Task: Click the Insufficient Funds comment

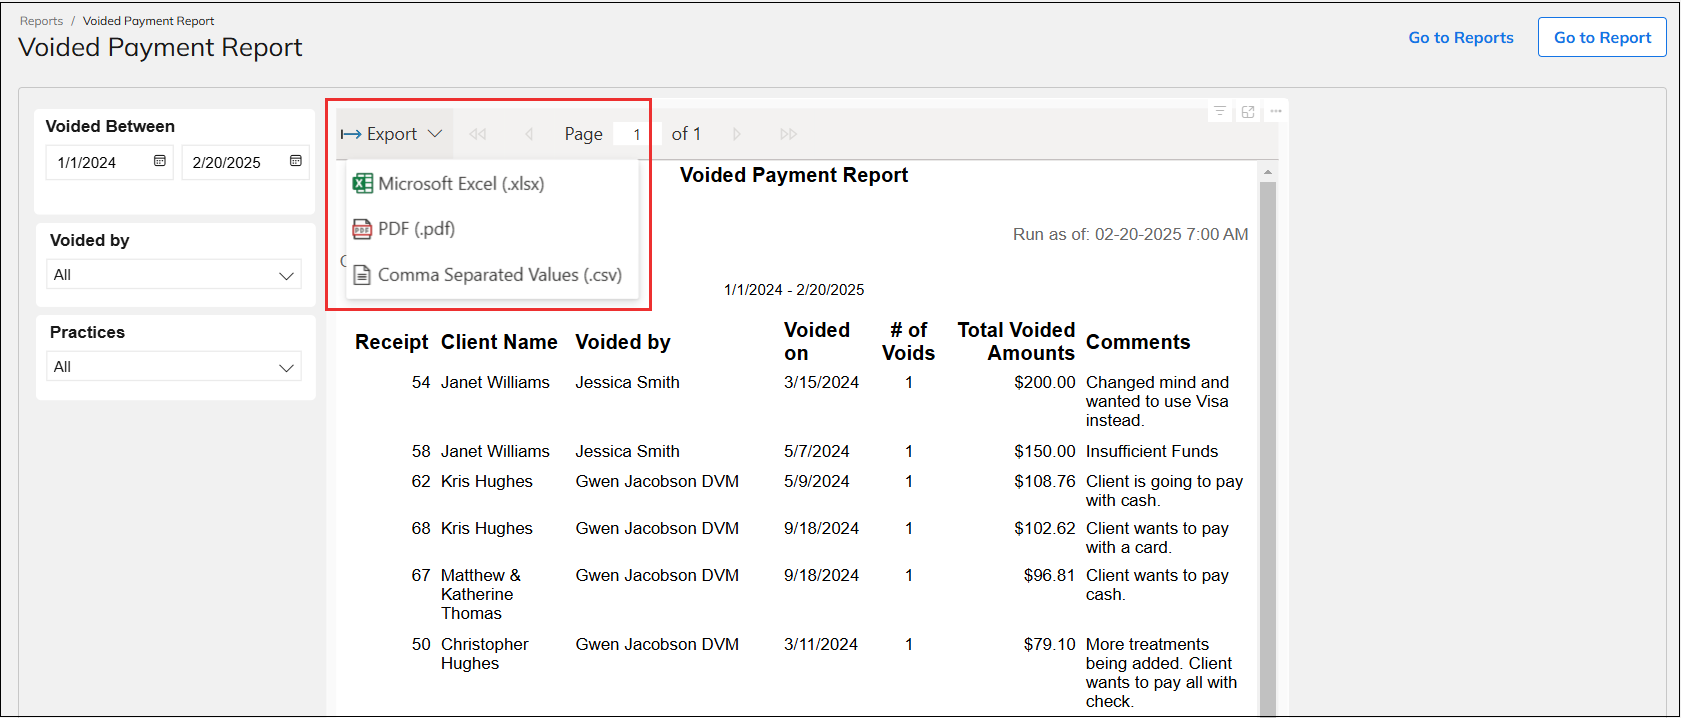Action: tap(1152, 452)
